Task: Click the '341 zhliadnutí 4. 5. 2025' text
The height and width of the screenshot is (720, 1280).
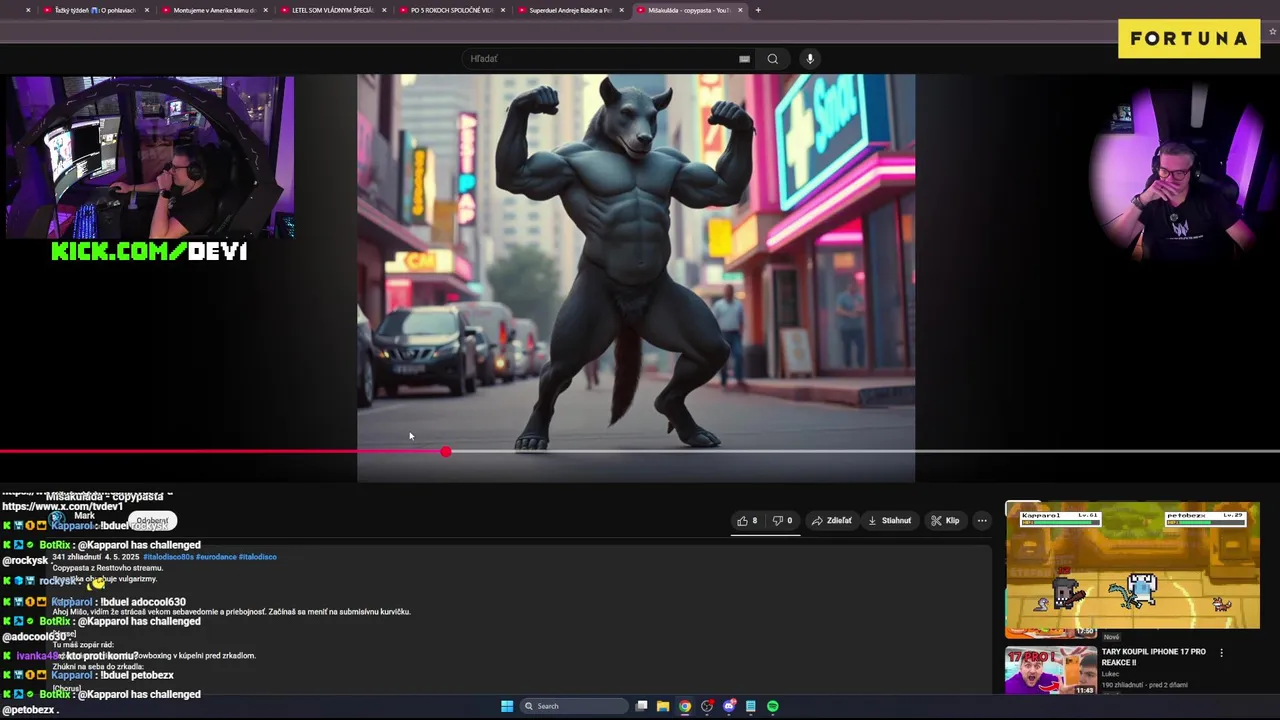Action: 96,557
